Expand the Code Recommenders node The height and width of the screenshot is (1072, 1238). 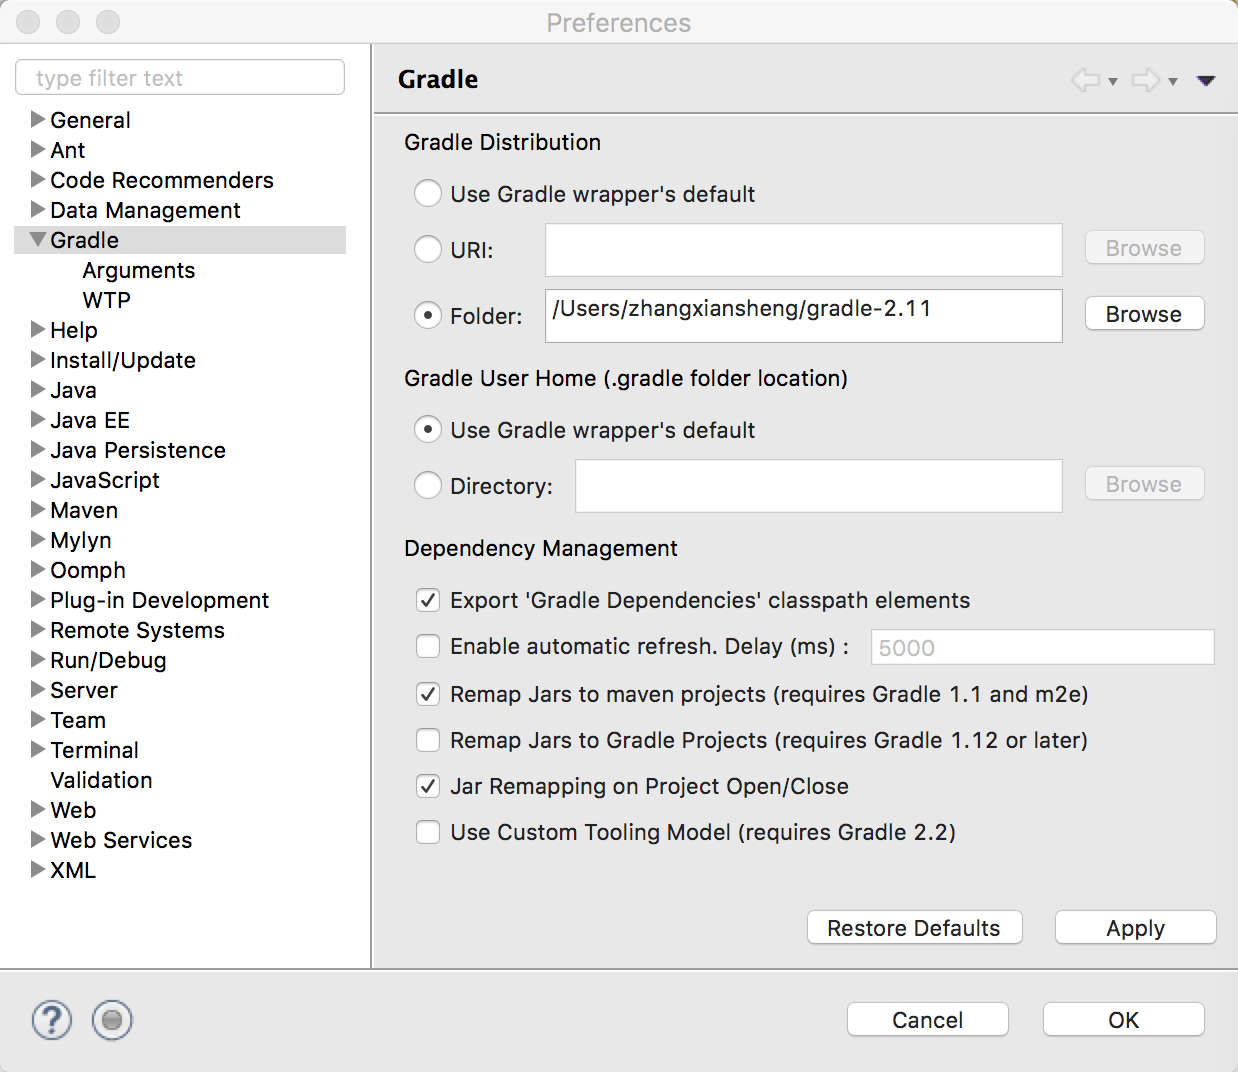(38, 179)
